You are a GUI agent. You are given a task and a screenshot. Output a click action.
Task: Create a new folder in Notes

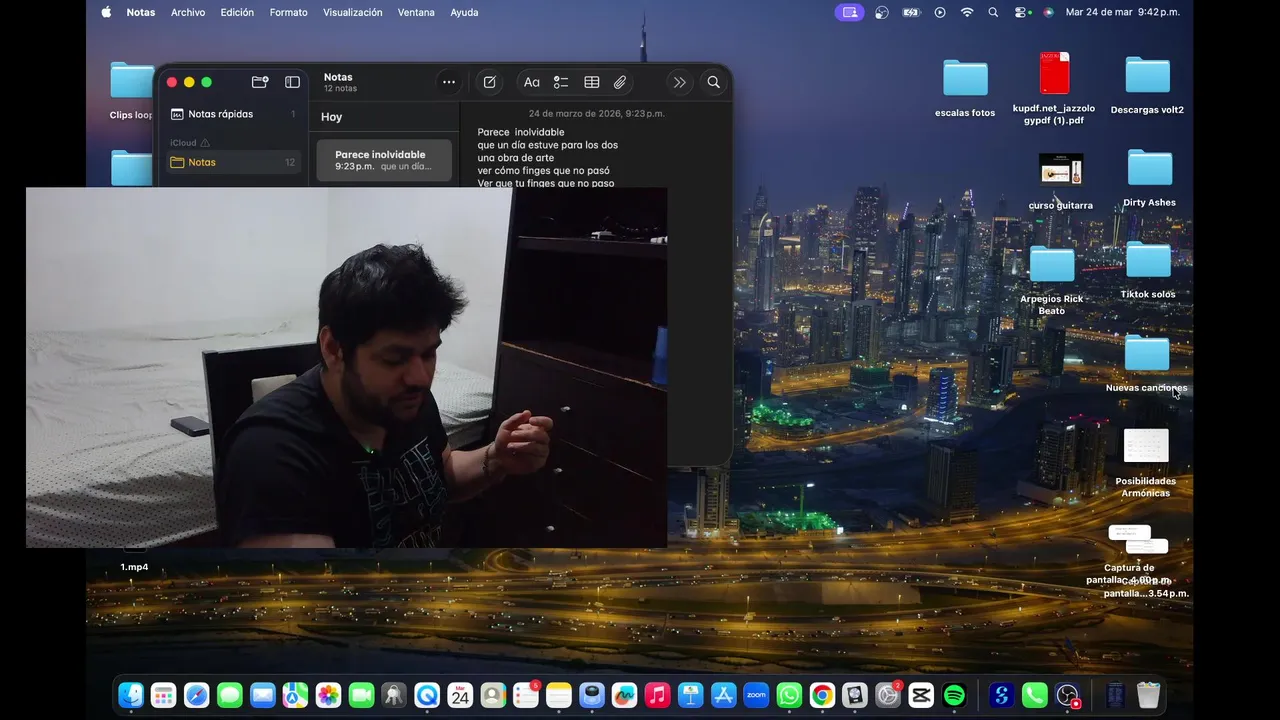260,82
